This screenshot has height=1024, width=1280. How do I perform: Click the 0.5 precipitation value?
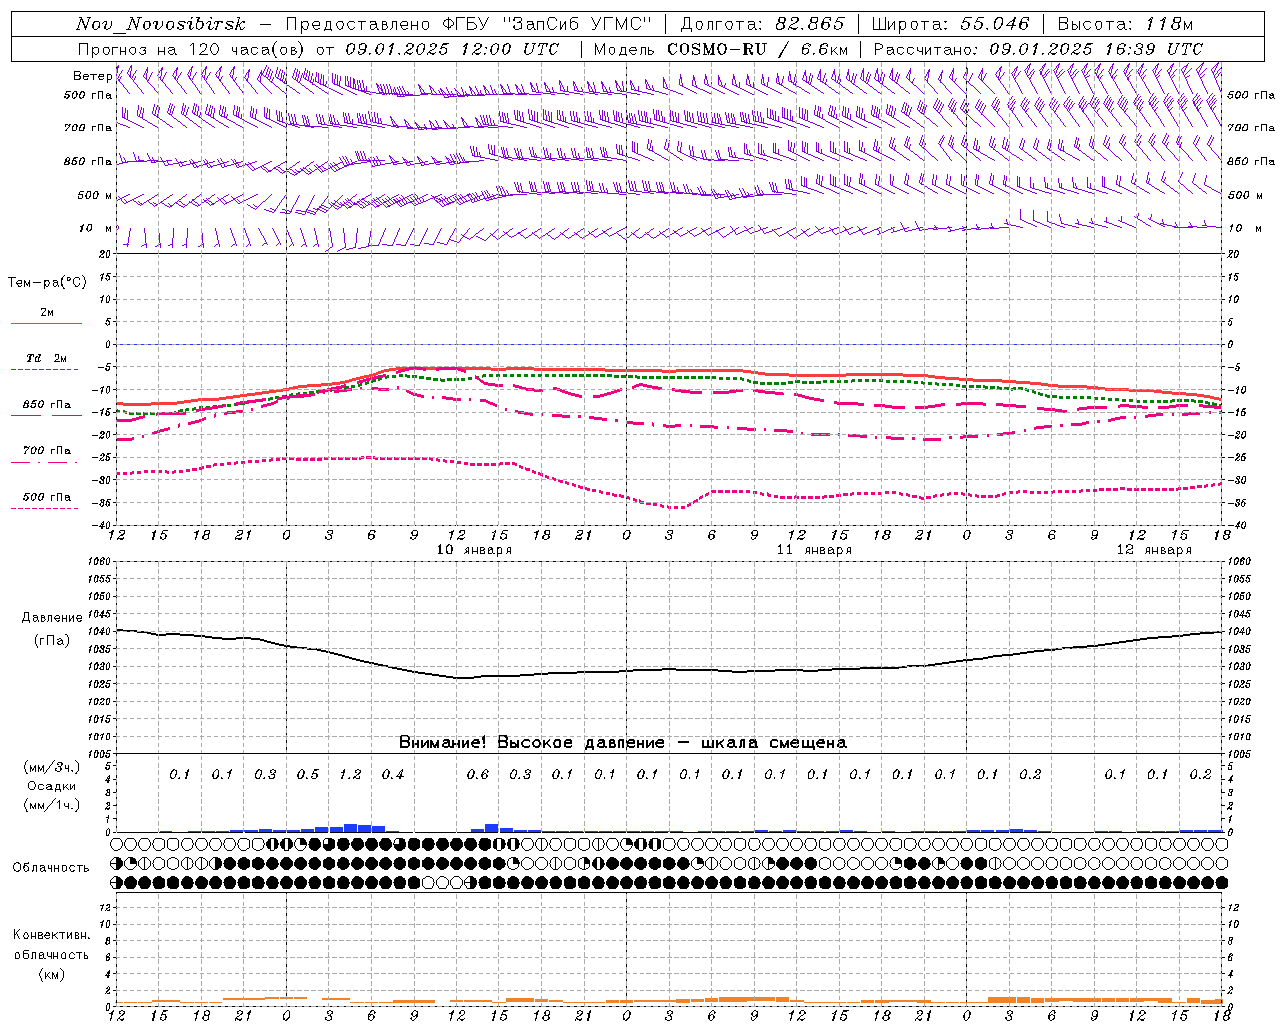[308, 774]
